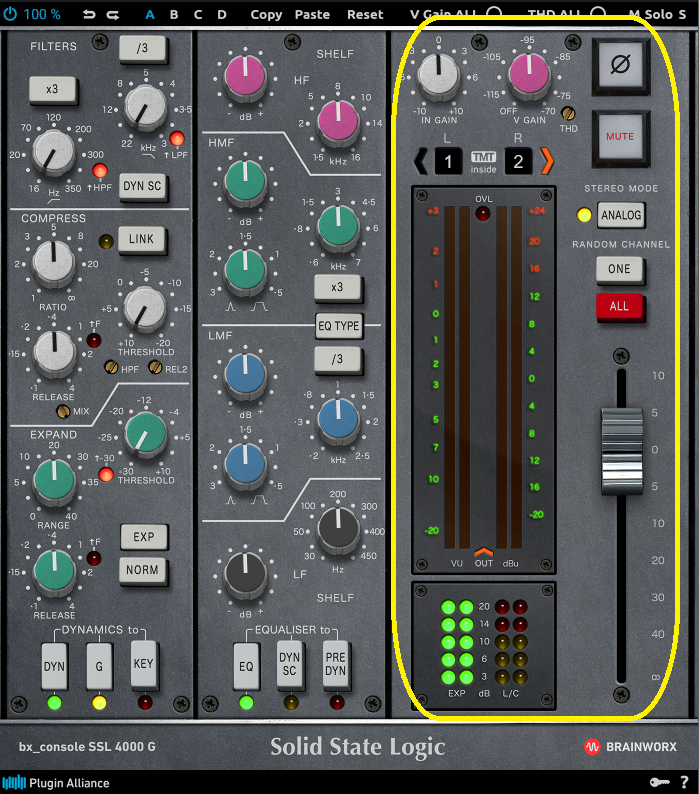Enable the EXP expander mode button
Viewport: 699px width, 794px height.
pos(144,537)
